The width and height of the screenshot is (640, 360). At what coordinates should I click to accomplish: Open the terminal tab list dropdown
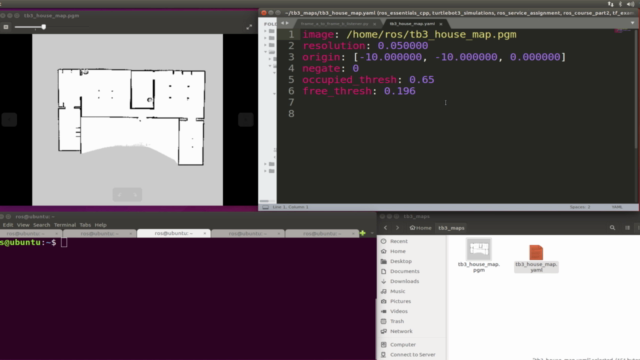pyautogui.click(x=372, y=233)
